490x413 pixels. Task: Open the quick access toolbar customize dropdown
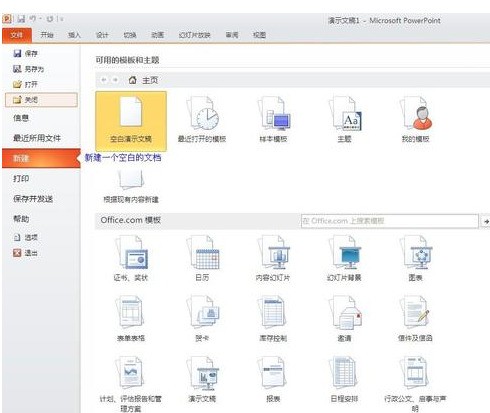(x=62, y=19)
